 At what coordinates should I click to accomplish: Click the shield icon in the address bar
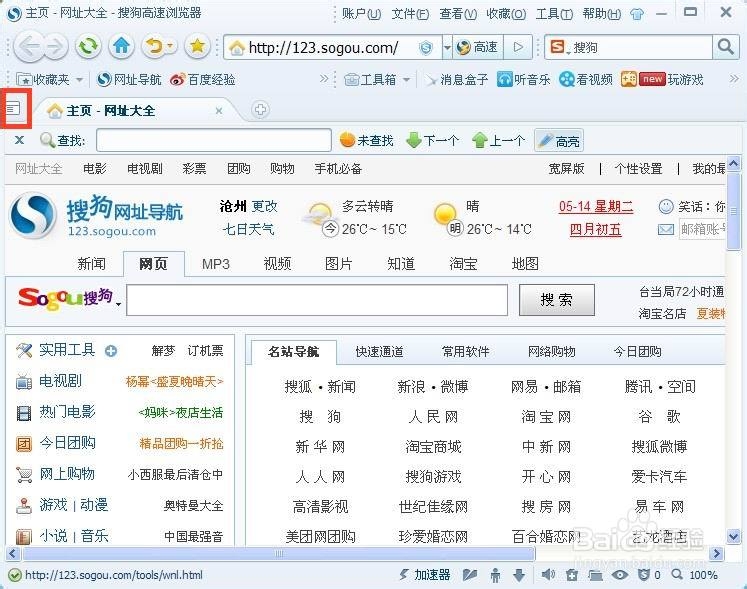tap(425, 47)
